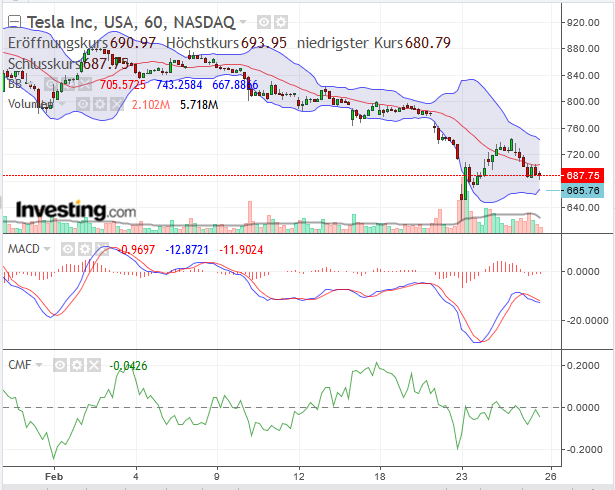Open CMF indicator settings gear

click(77, 365)
